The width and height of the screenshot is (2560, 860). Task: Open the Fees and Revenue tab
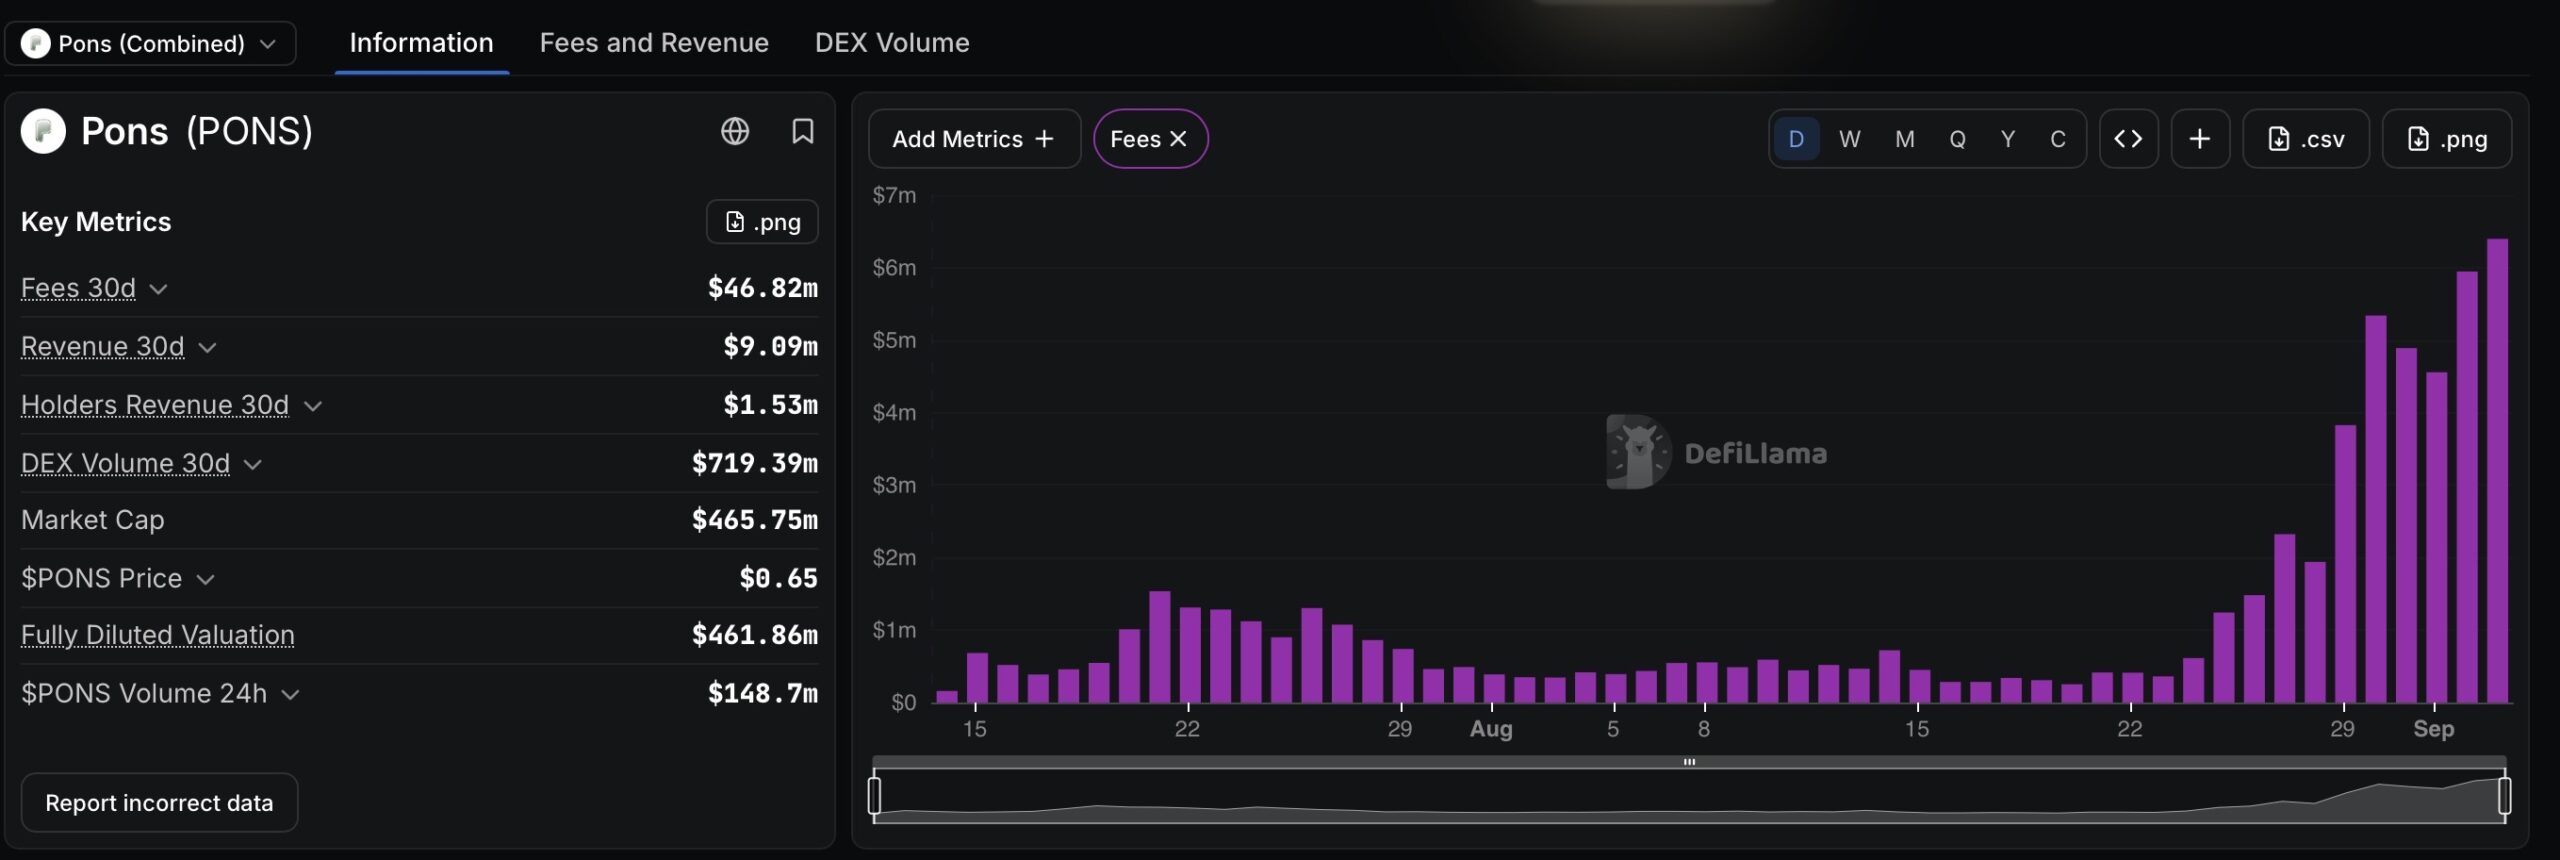pyautogui.click(x=654, y=43)
